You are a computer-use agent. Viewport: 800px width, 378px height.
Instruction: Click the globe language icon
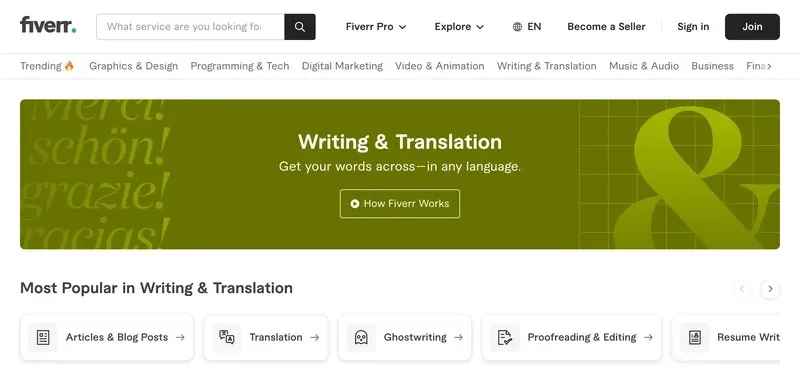[x=517, y=27]
